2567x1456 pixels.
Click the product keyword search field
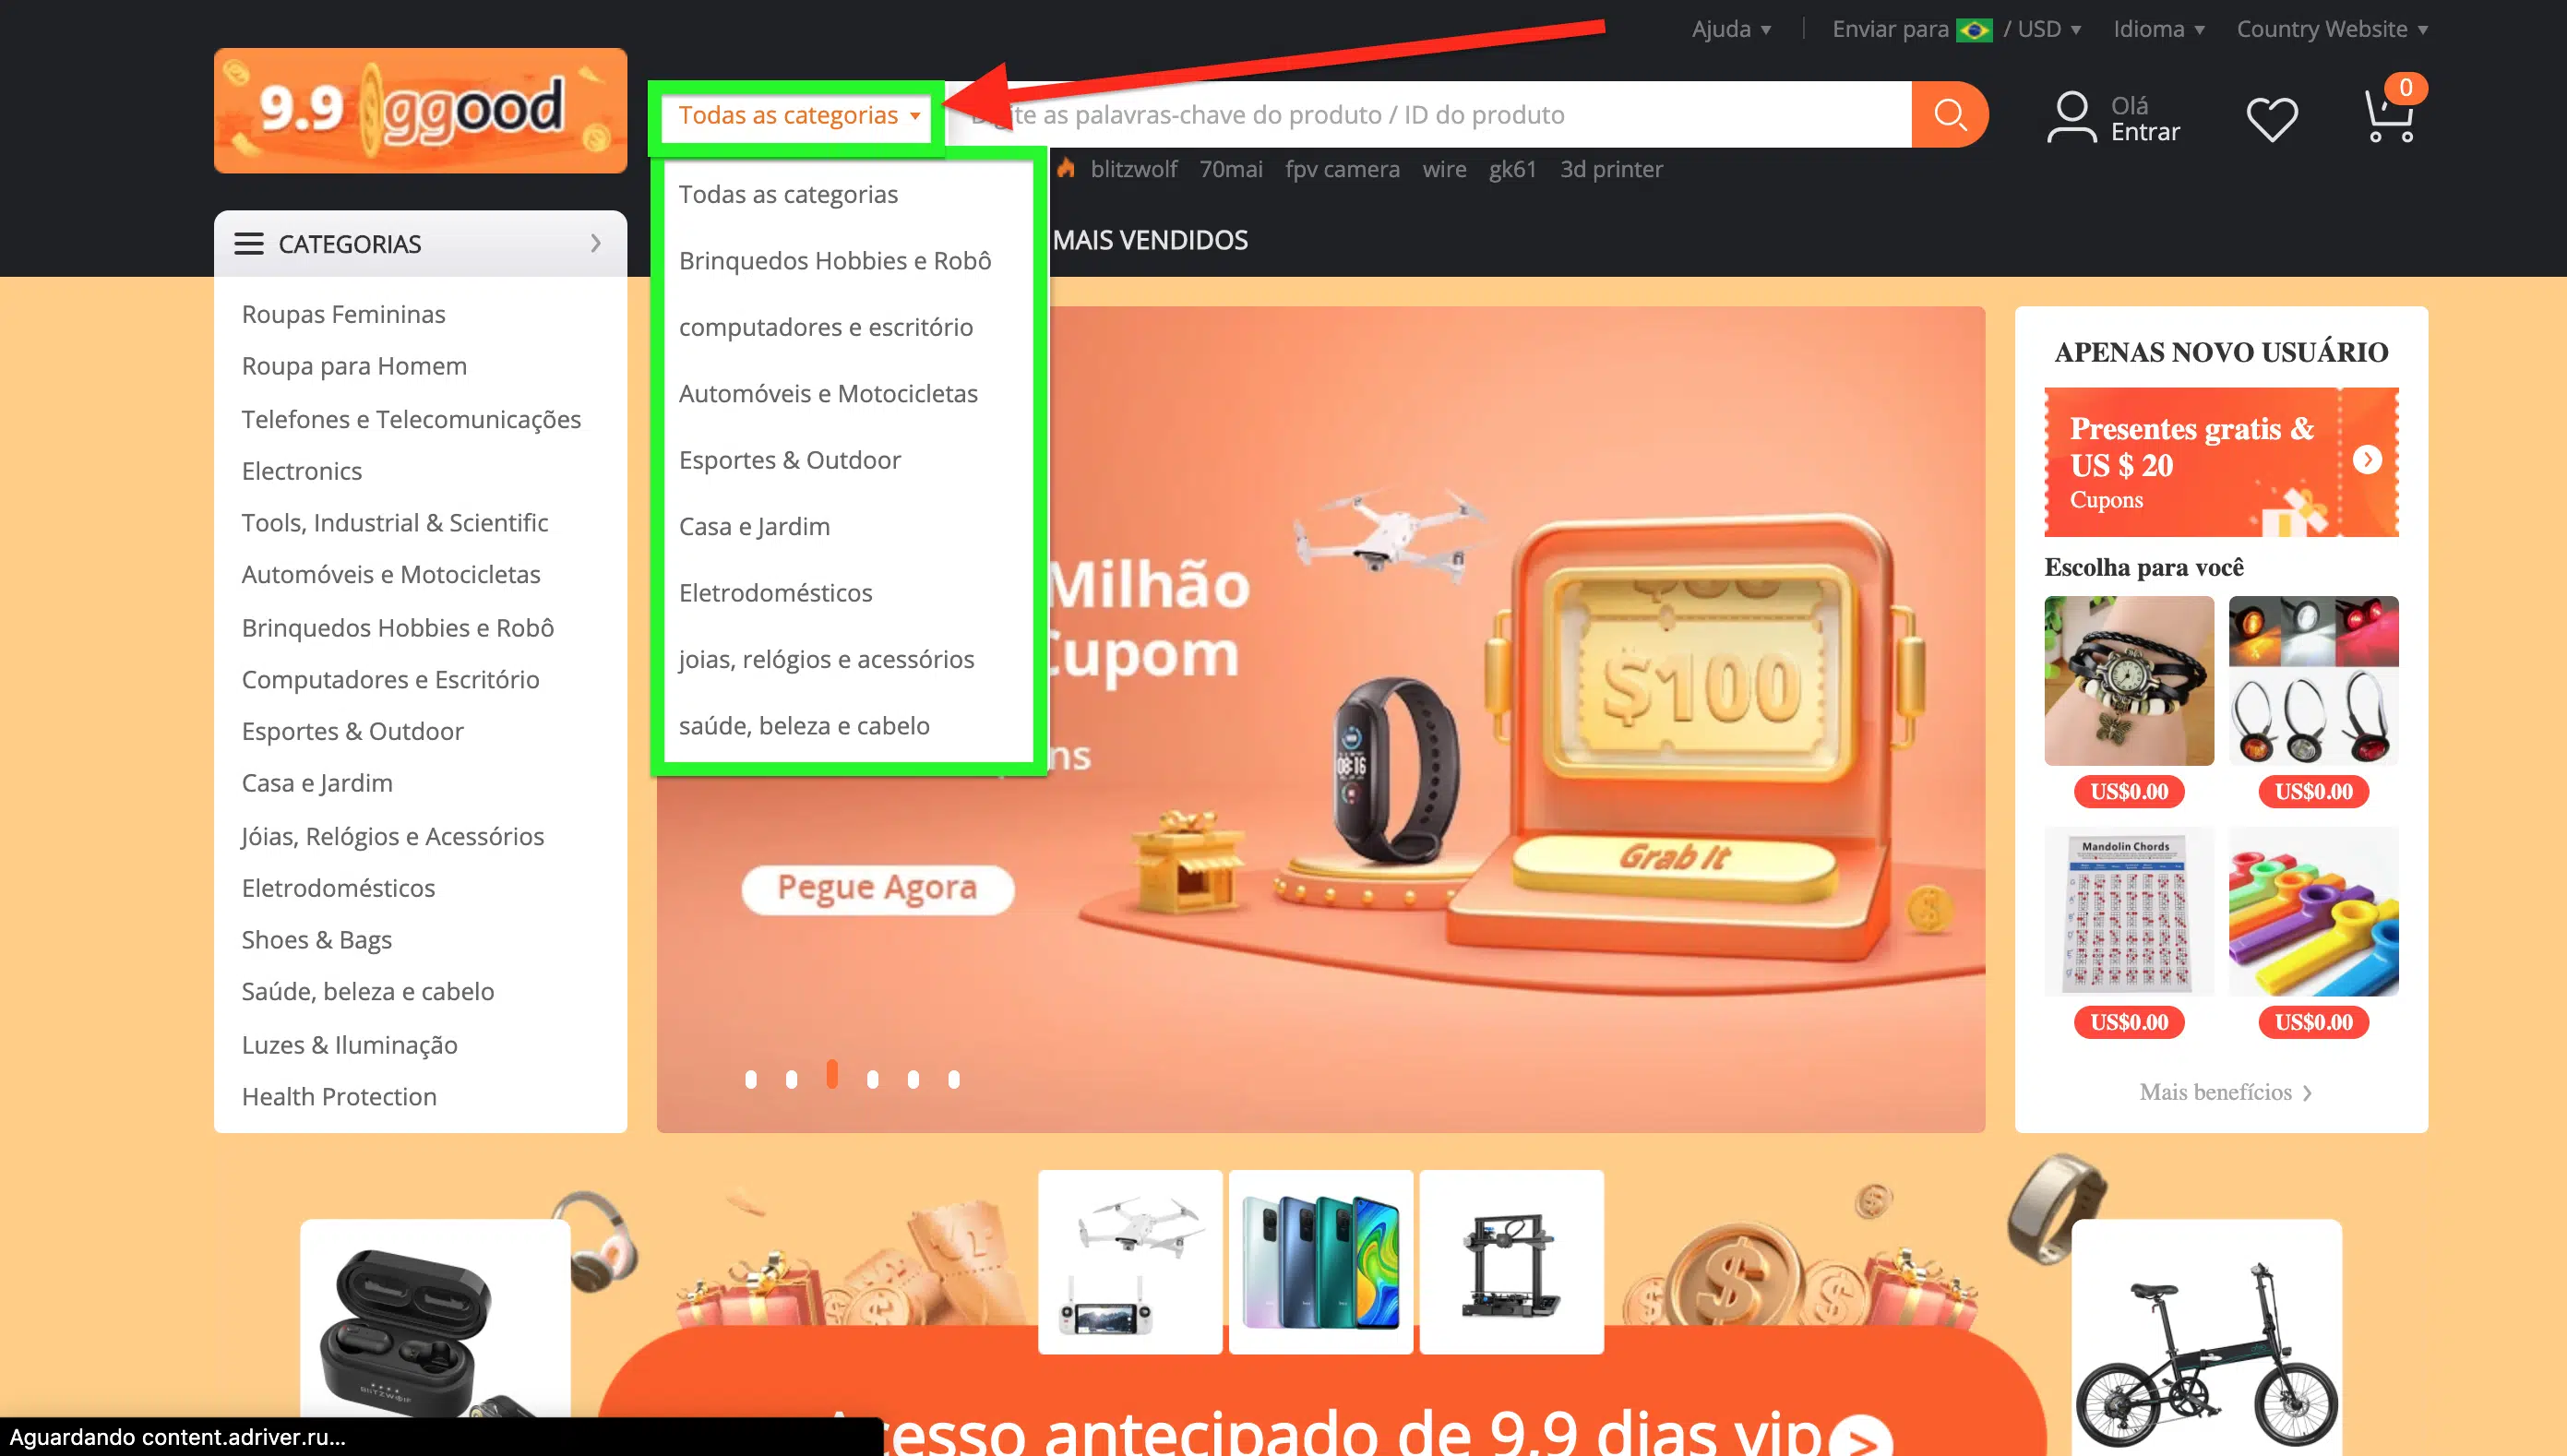(1428, 114)
